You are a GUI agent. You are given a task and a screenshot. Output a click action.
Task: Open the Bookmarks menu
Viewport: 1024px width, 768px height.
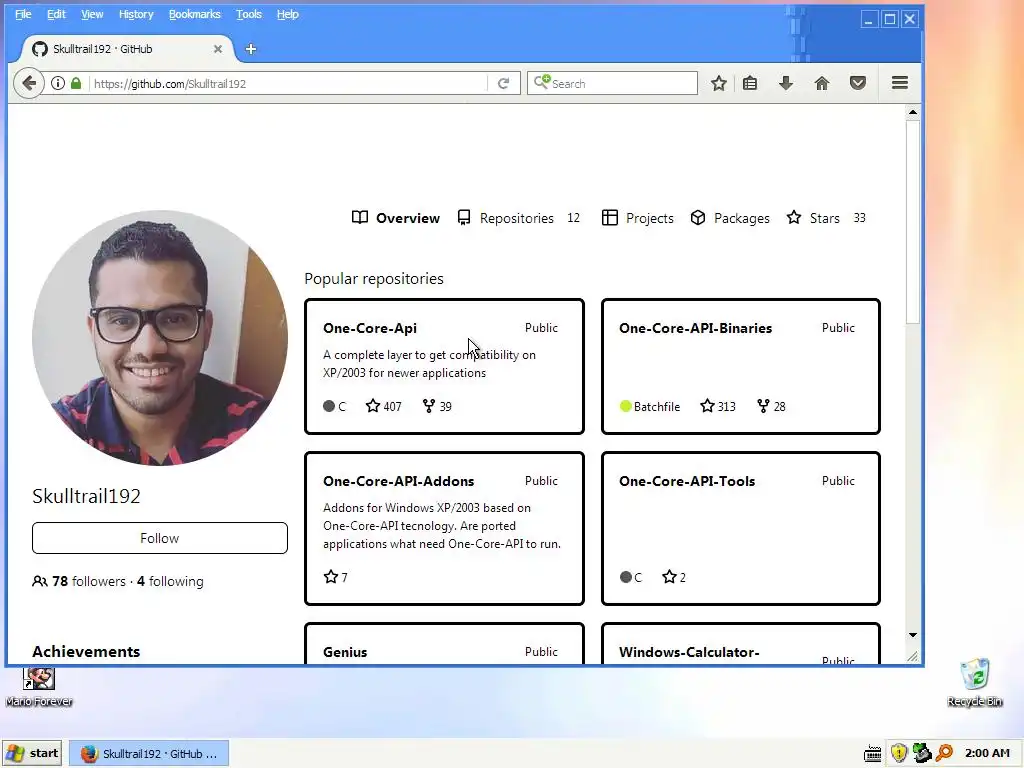(195, 14)
